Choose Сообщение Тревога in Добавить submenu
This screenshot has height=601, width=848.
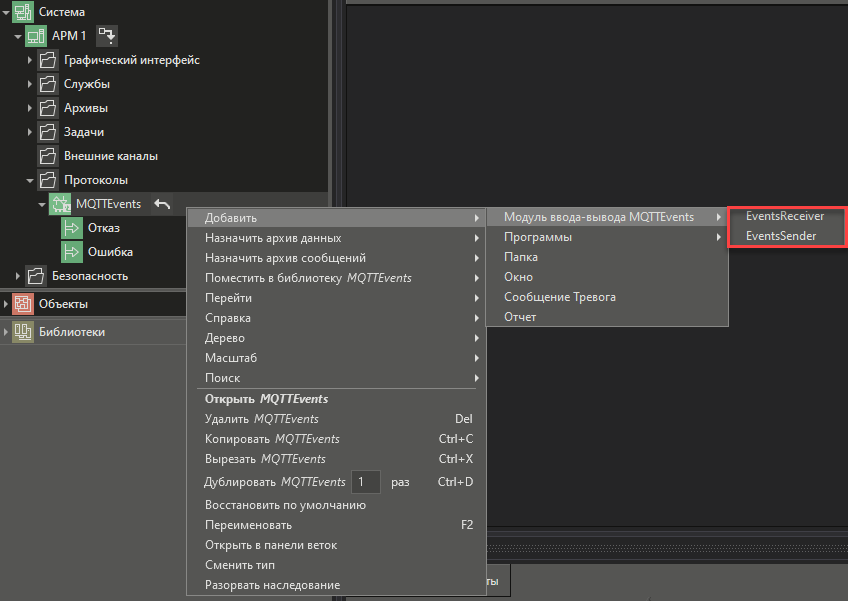pyautogui.click(x=559, y=297)
